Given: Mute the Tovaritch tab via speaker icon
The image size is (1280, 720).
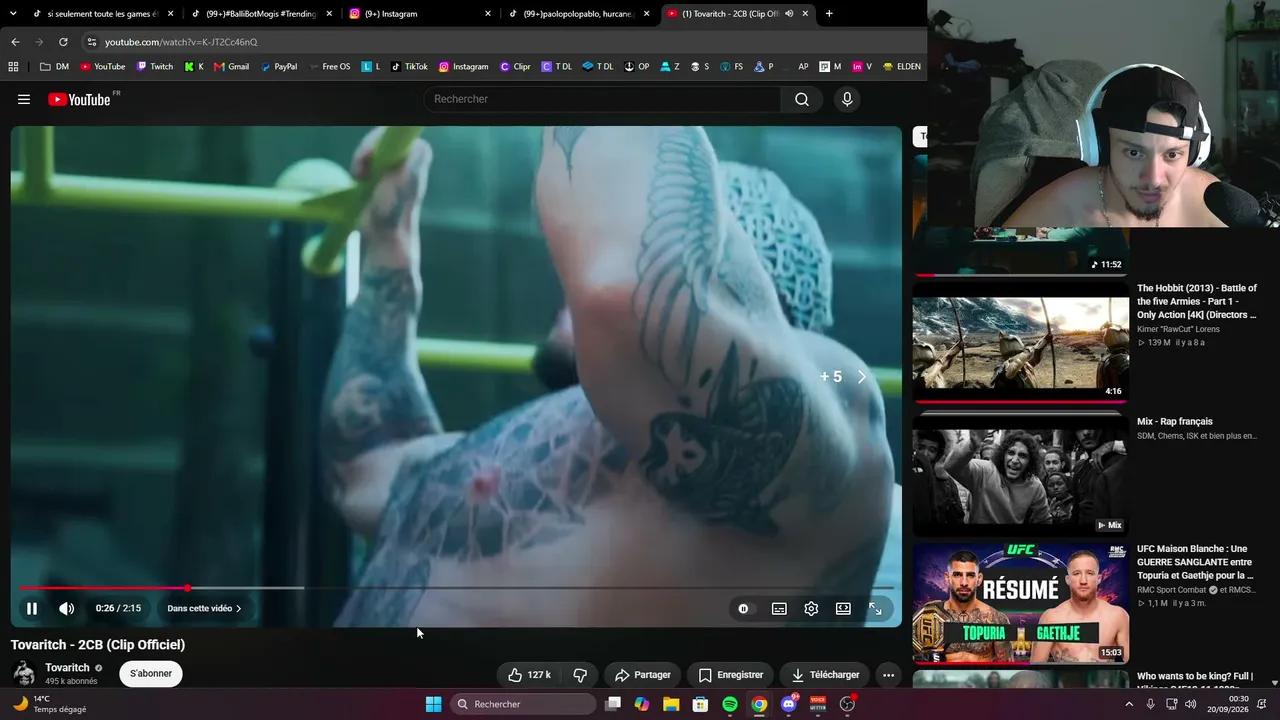Looking at the screenshot, I should point(790,13).
